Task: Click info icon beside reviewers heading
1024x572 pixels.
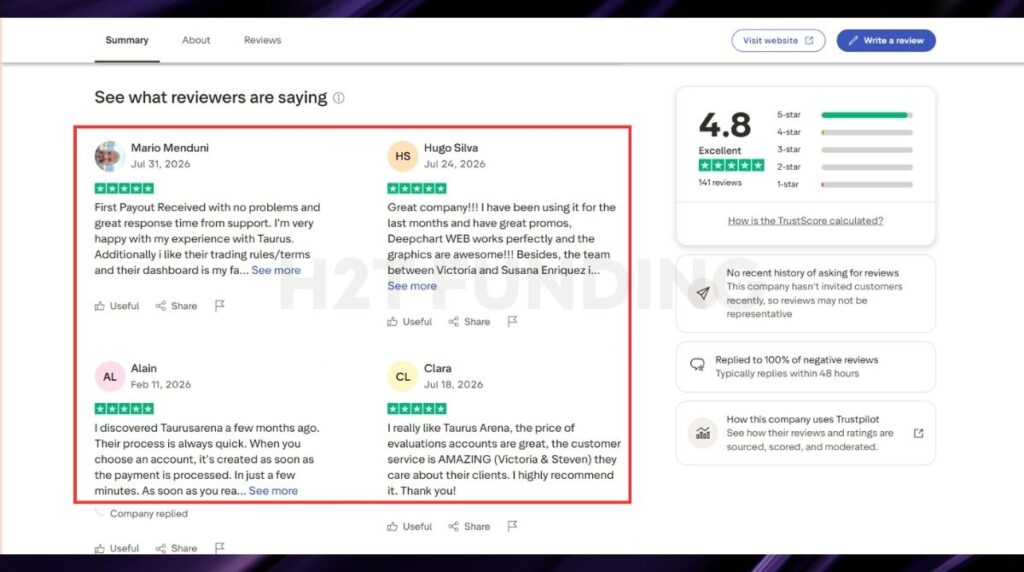Action: pyautogui.click(x=338, y=98)
